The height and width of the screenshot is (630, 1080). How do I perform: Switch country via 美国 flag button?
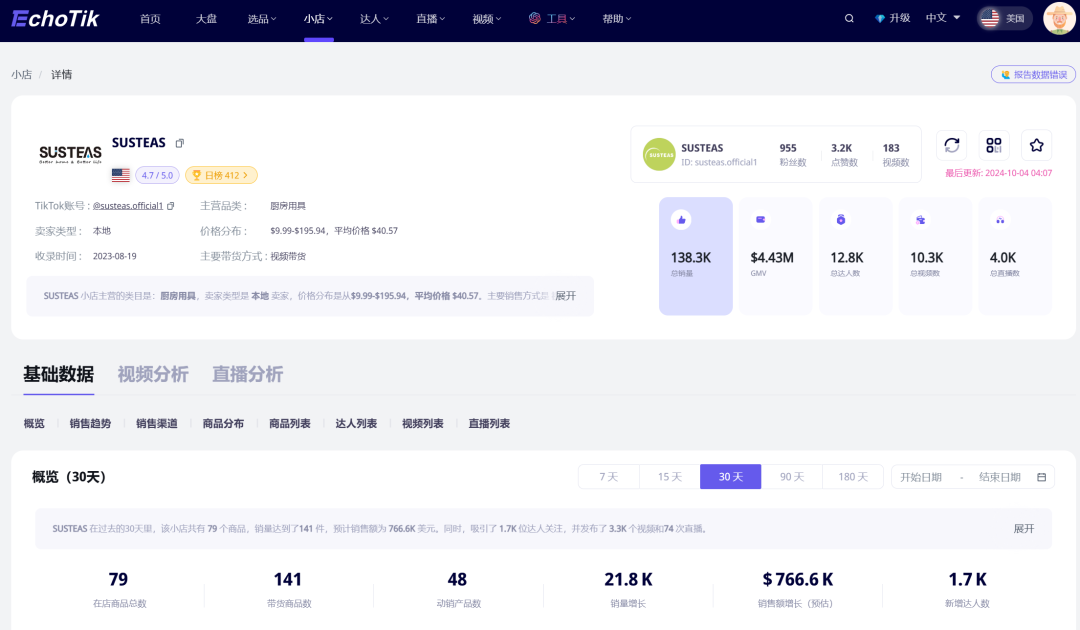click(x=1004, y=19)
